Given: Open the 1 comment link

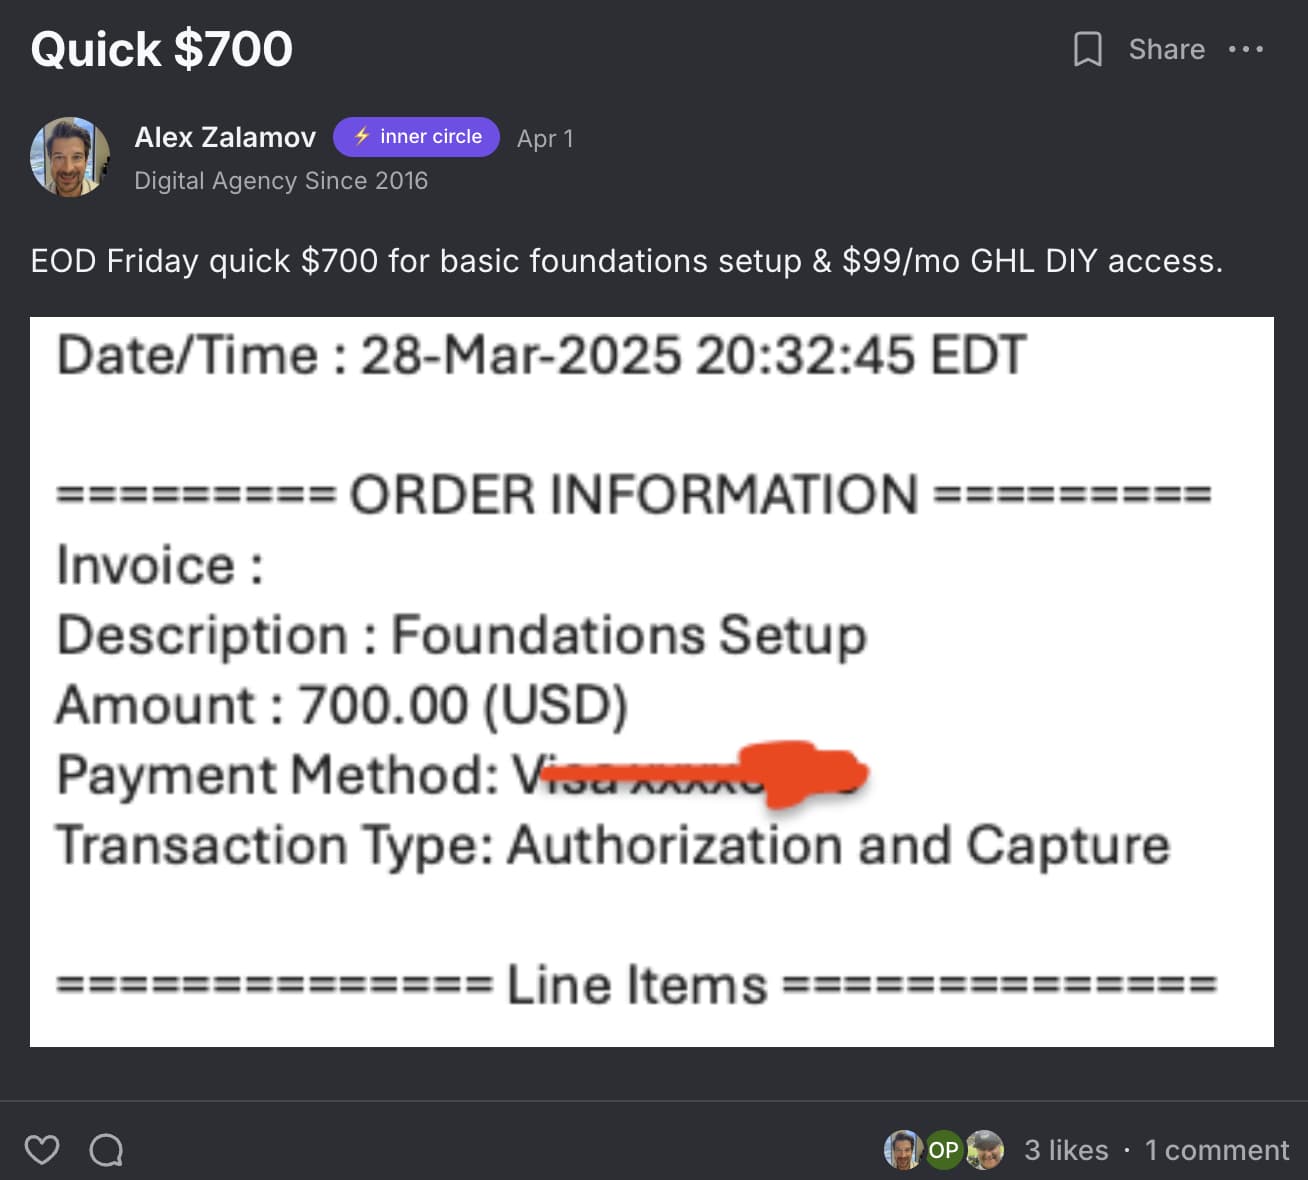Looking at the screenshot, I should (x=1216, y=1150).
